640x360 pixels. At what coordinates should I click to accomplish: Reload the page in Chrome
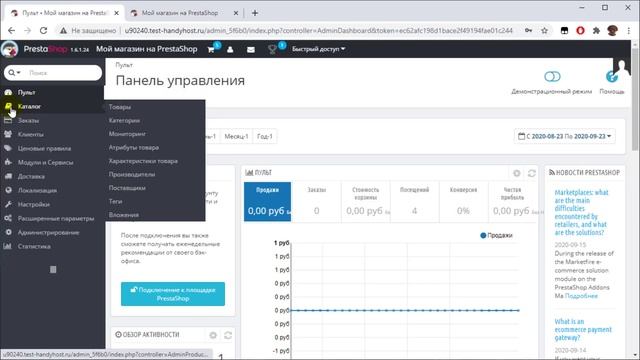43,31
